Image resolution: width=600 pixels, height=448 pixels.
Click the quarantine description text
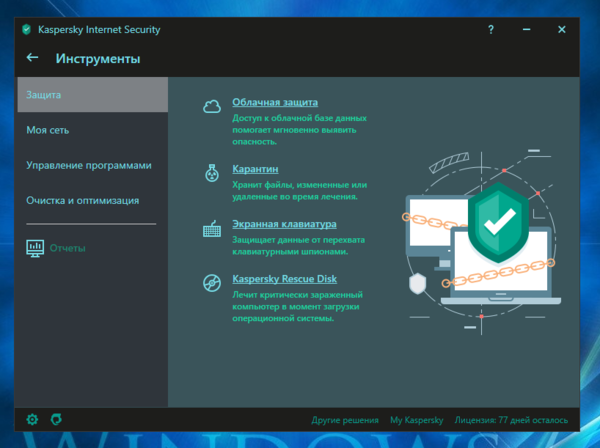point(300,191)
